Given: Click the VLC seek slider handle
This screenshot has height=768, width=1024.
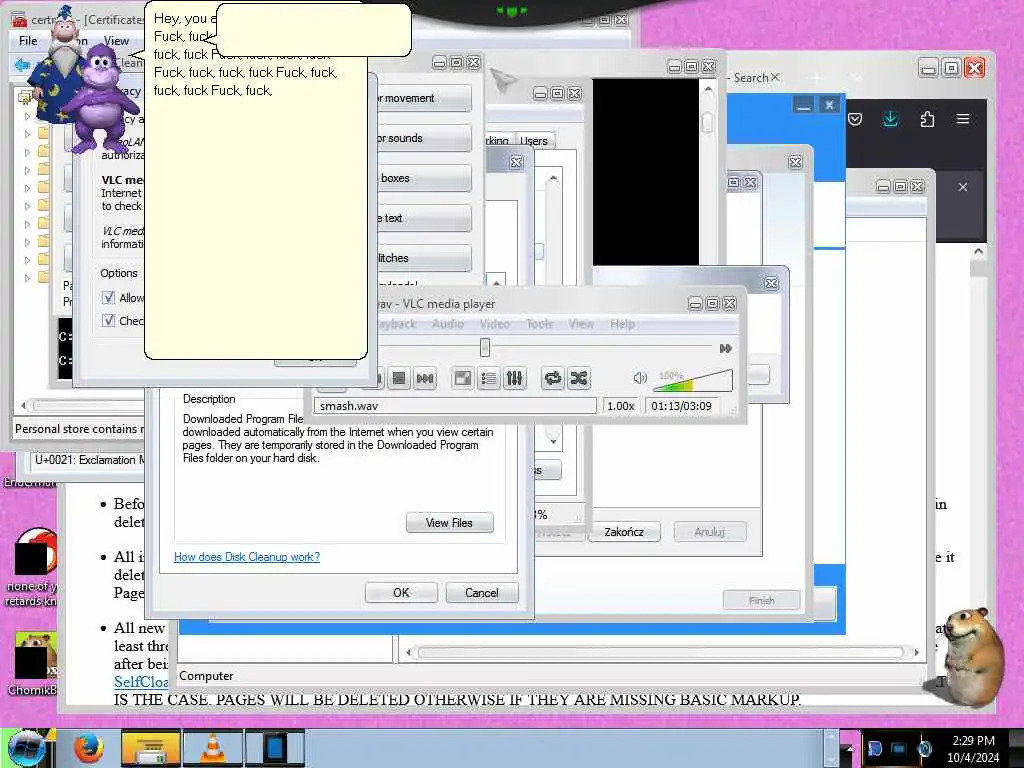Looking at the screenshot, I should 485,347.
